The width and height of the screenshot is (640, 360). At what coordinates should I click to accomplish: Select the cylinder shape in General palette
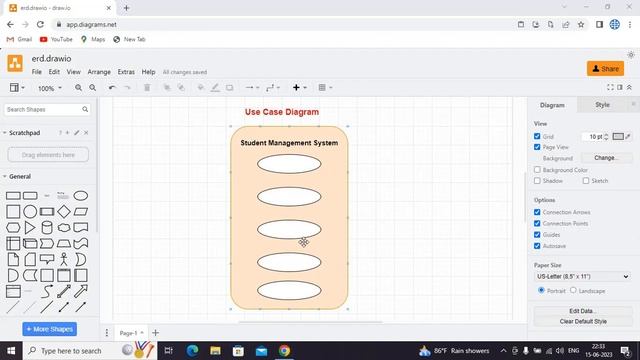[x=47, y=227]
